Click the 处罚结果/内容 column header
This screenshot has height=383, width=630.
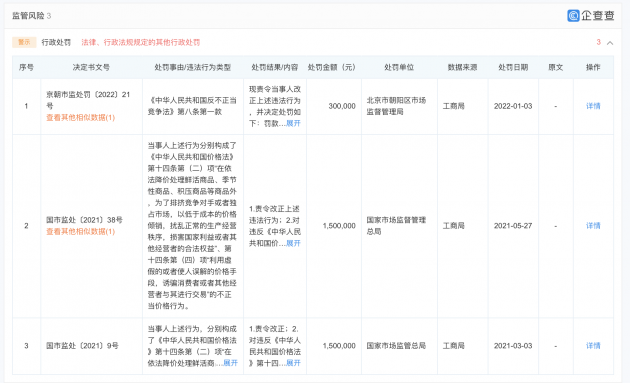coord(275,68)
